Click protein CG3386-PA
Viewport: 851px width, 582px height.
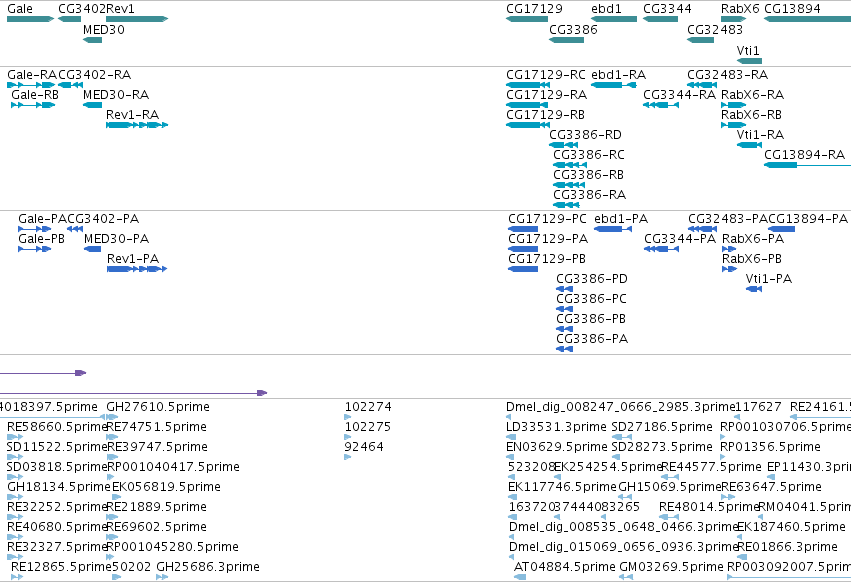(x=564, y=349)
